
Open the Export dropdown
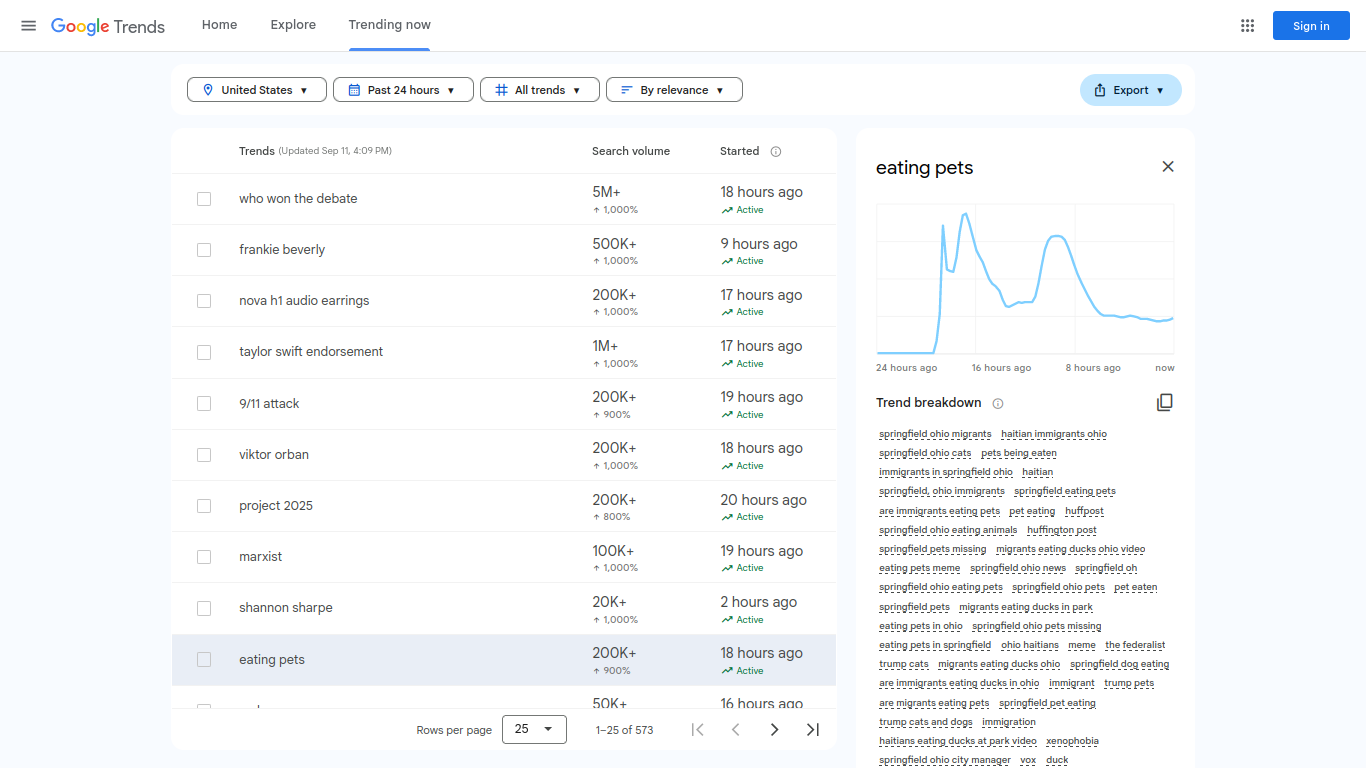point(1131,90)
